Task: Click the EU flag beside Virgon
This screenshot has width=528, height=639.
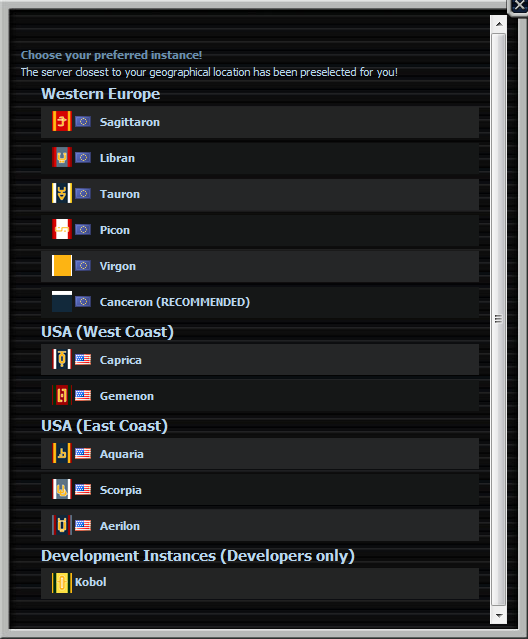Action: click(x=83, y=266)
